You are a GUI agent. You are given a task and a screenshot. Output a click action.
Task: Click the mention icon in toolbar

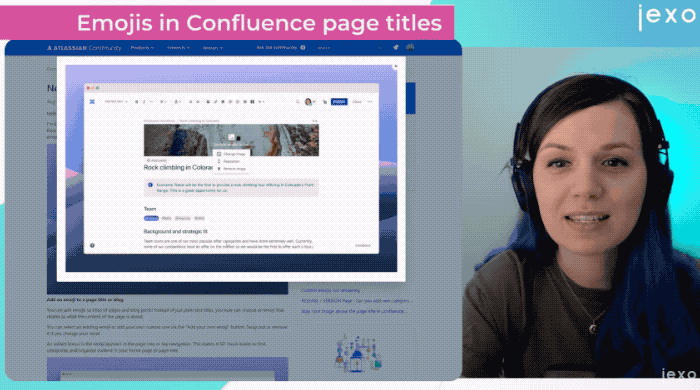click(230, 102)
